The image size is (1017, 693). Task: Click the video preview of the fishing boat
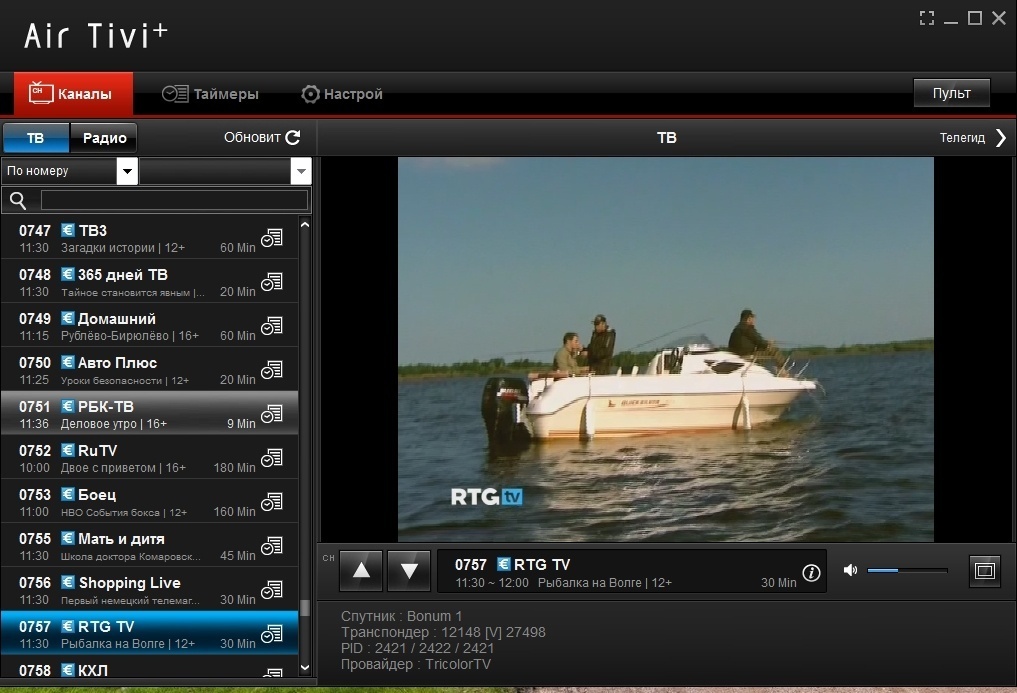(665, 349)
